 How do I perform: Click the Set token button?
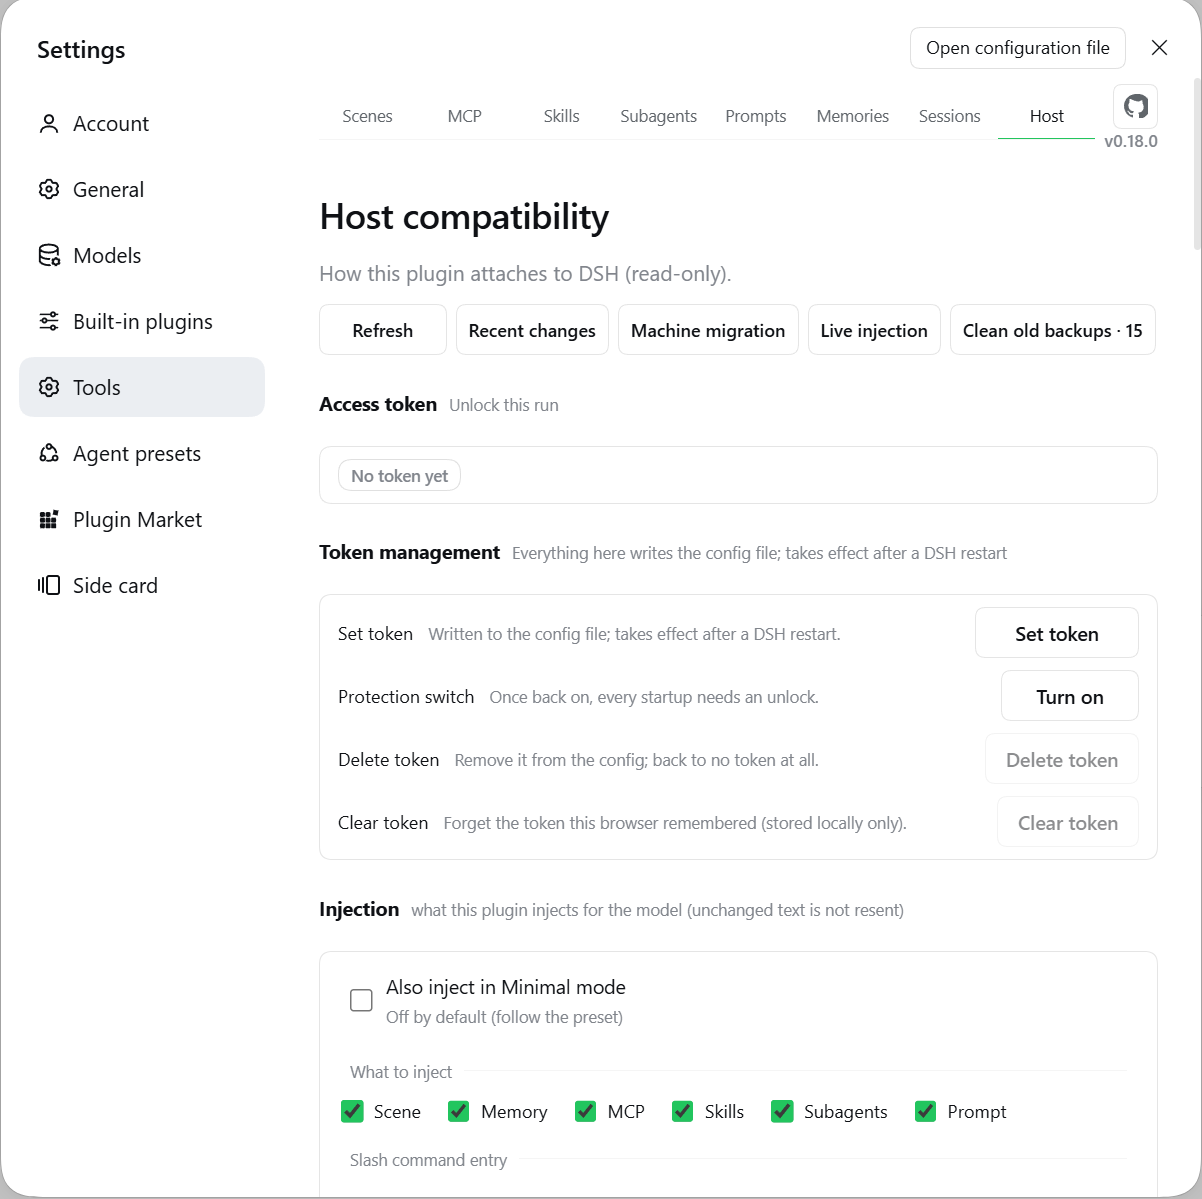point(1057,633)
